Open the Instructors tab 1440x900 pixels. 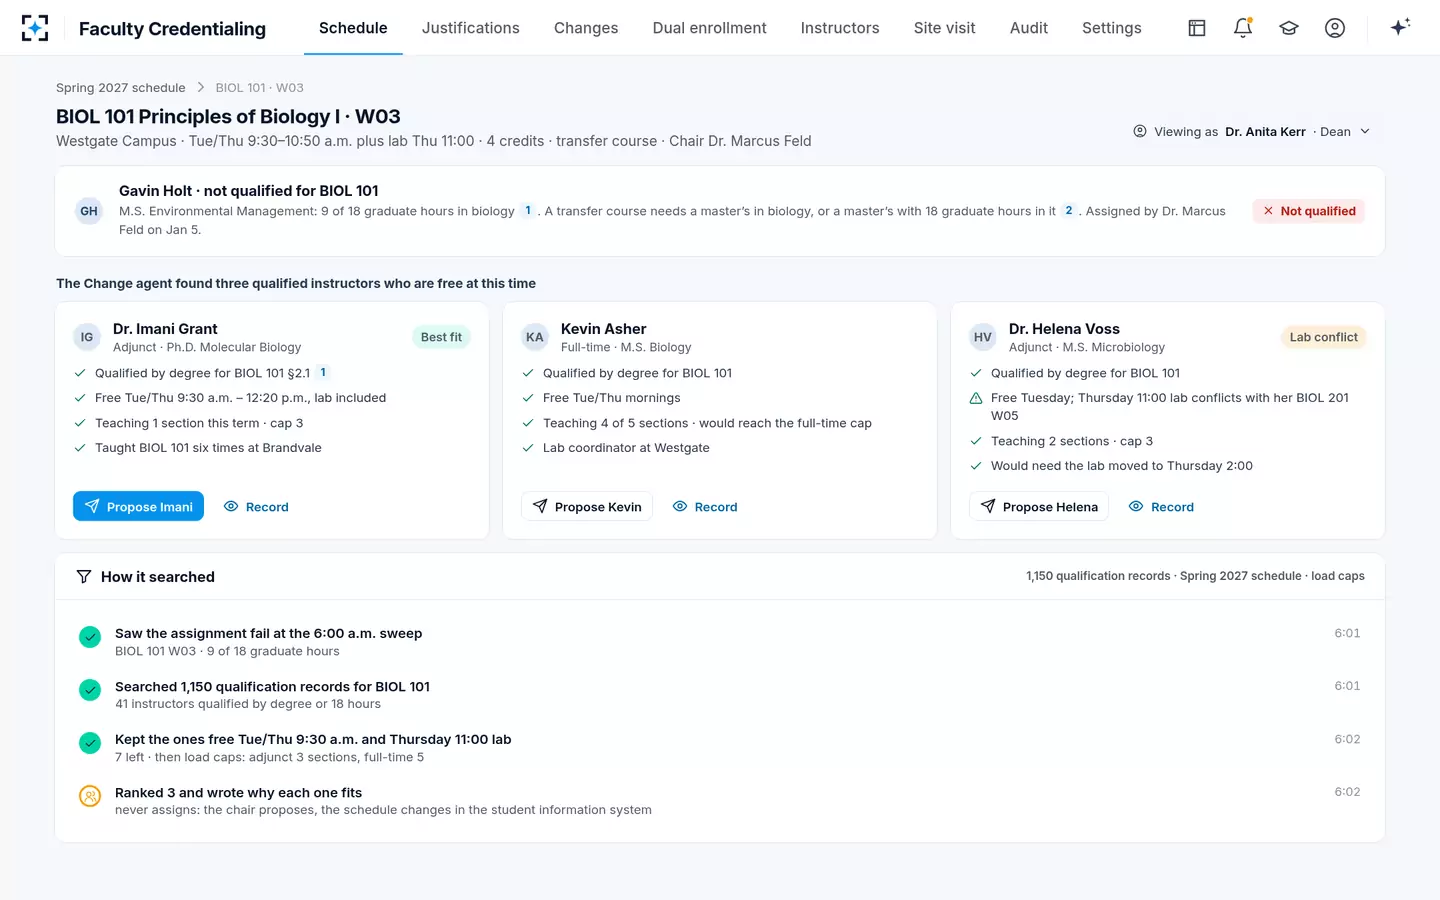pos(840,28)
